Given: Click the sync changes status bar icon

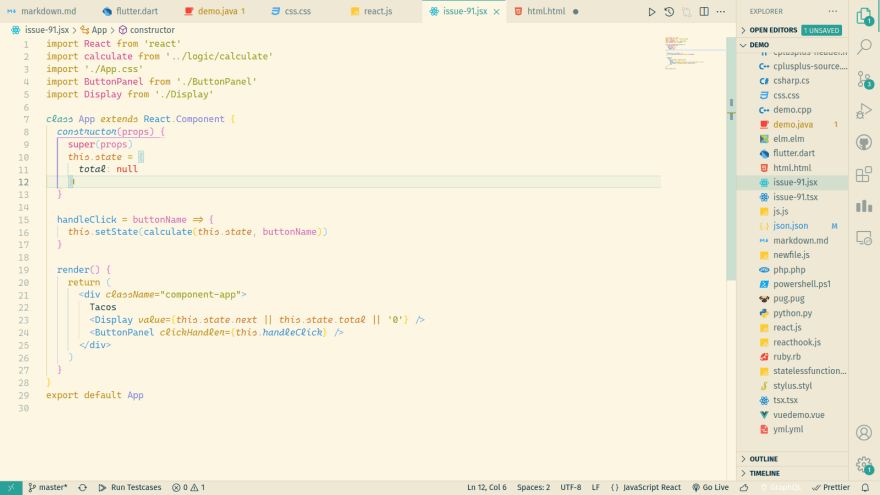Looking at the screenshot, I should 82,488.
